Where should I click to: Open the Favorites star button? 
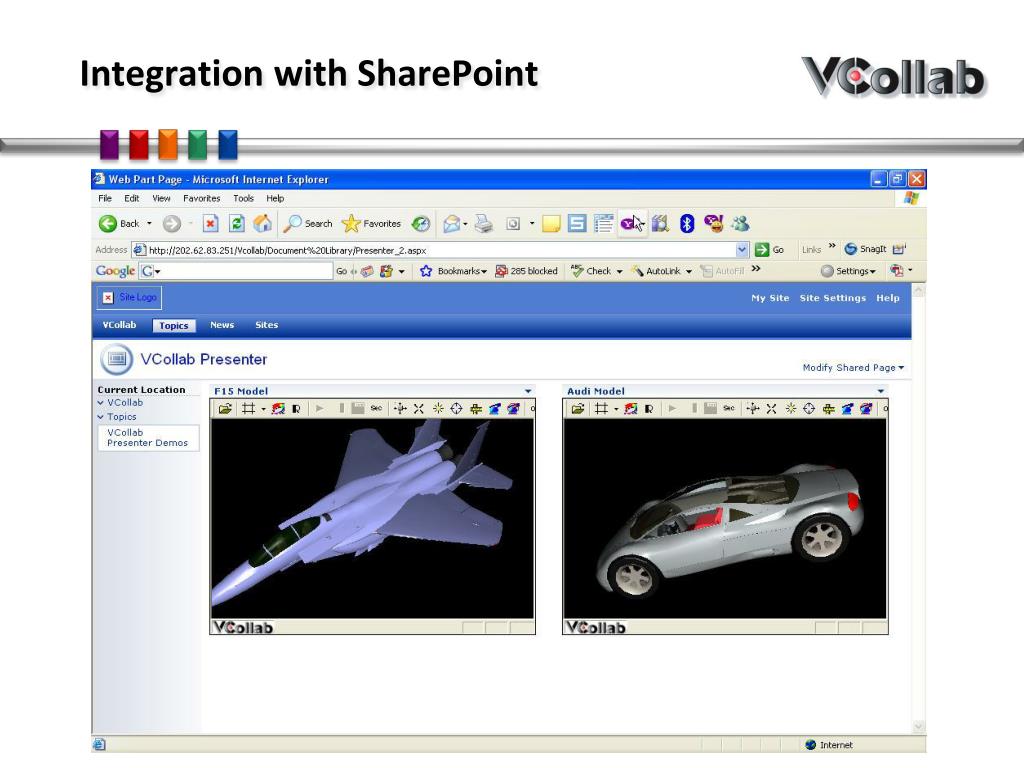point(371,224)
